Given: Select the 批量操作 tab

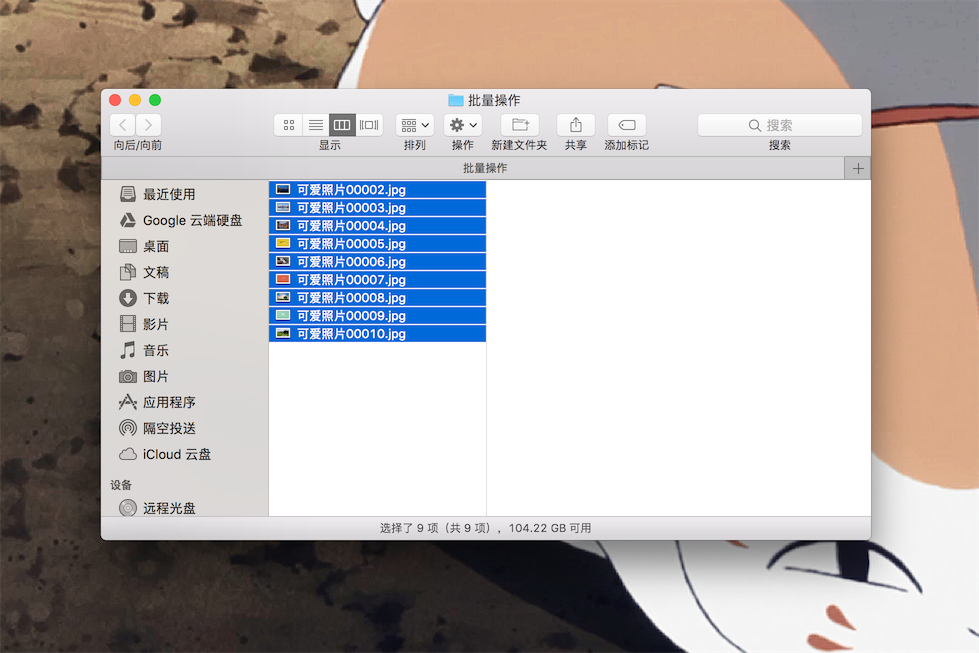Looking at the screenshot, I should coord(484,168).
